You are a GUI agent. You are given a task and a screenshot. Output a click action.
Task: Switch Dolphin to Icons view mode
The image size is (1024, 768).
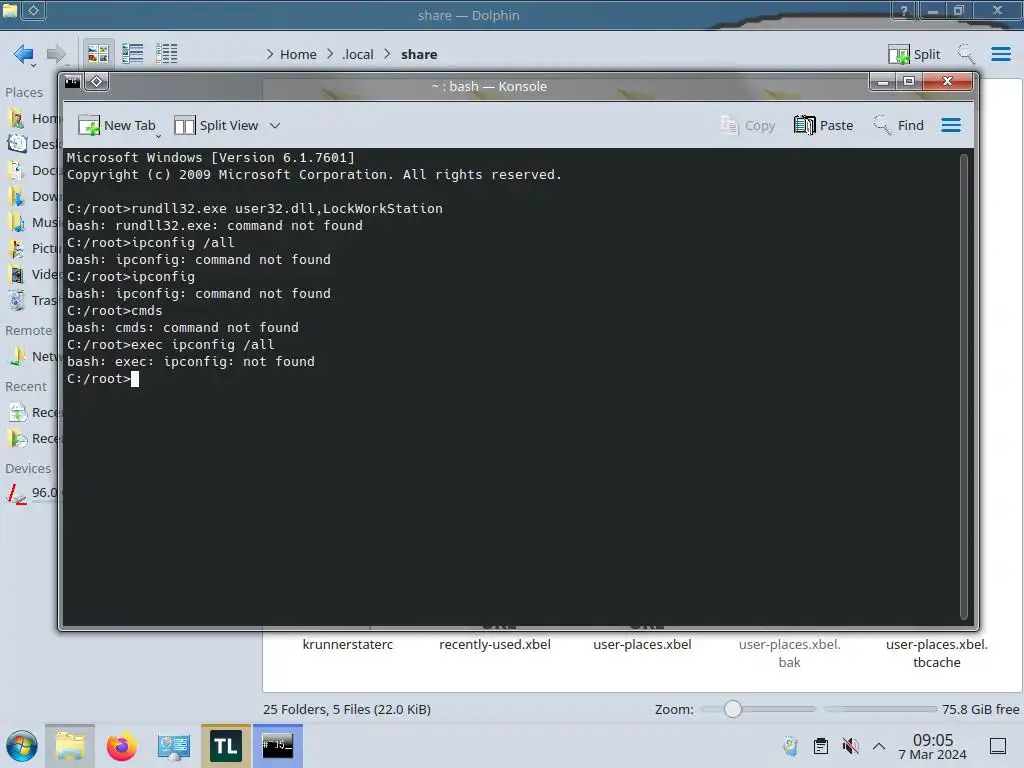[x=98, y=54]
